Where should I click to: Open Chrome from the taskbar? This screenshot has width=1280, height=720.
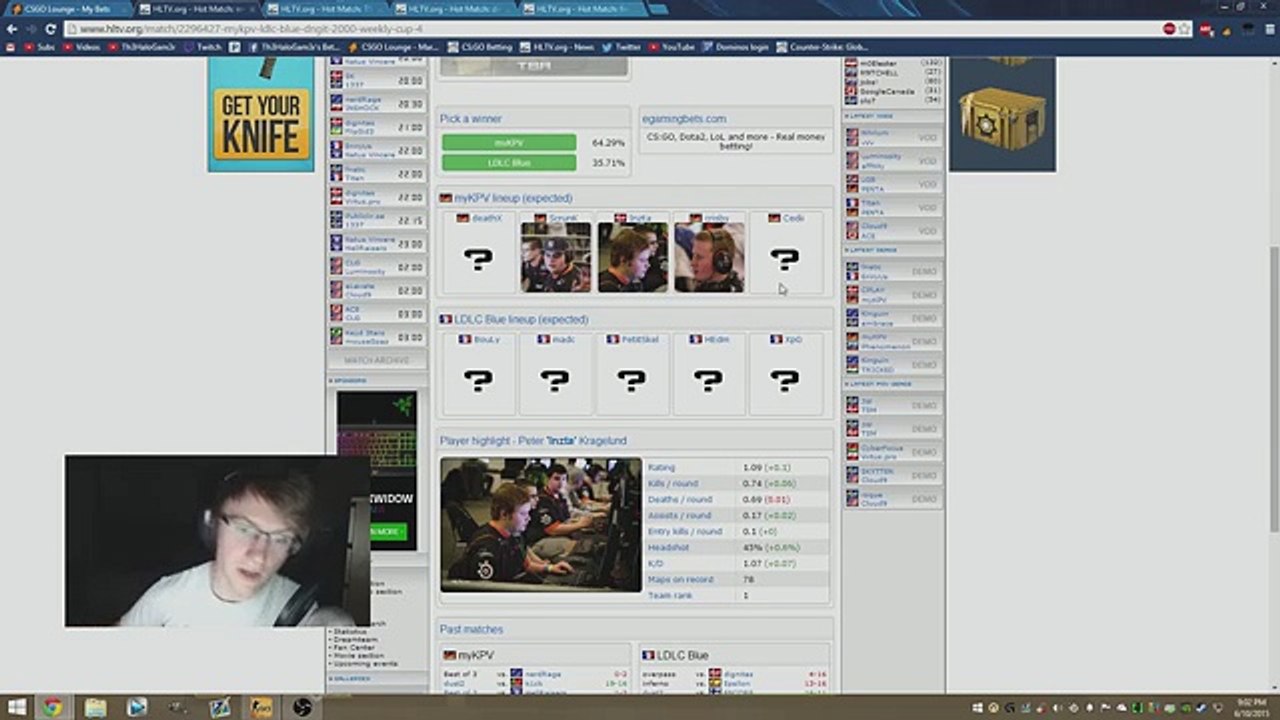coord(52,708)
